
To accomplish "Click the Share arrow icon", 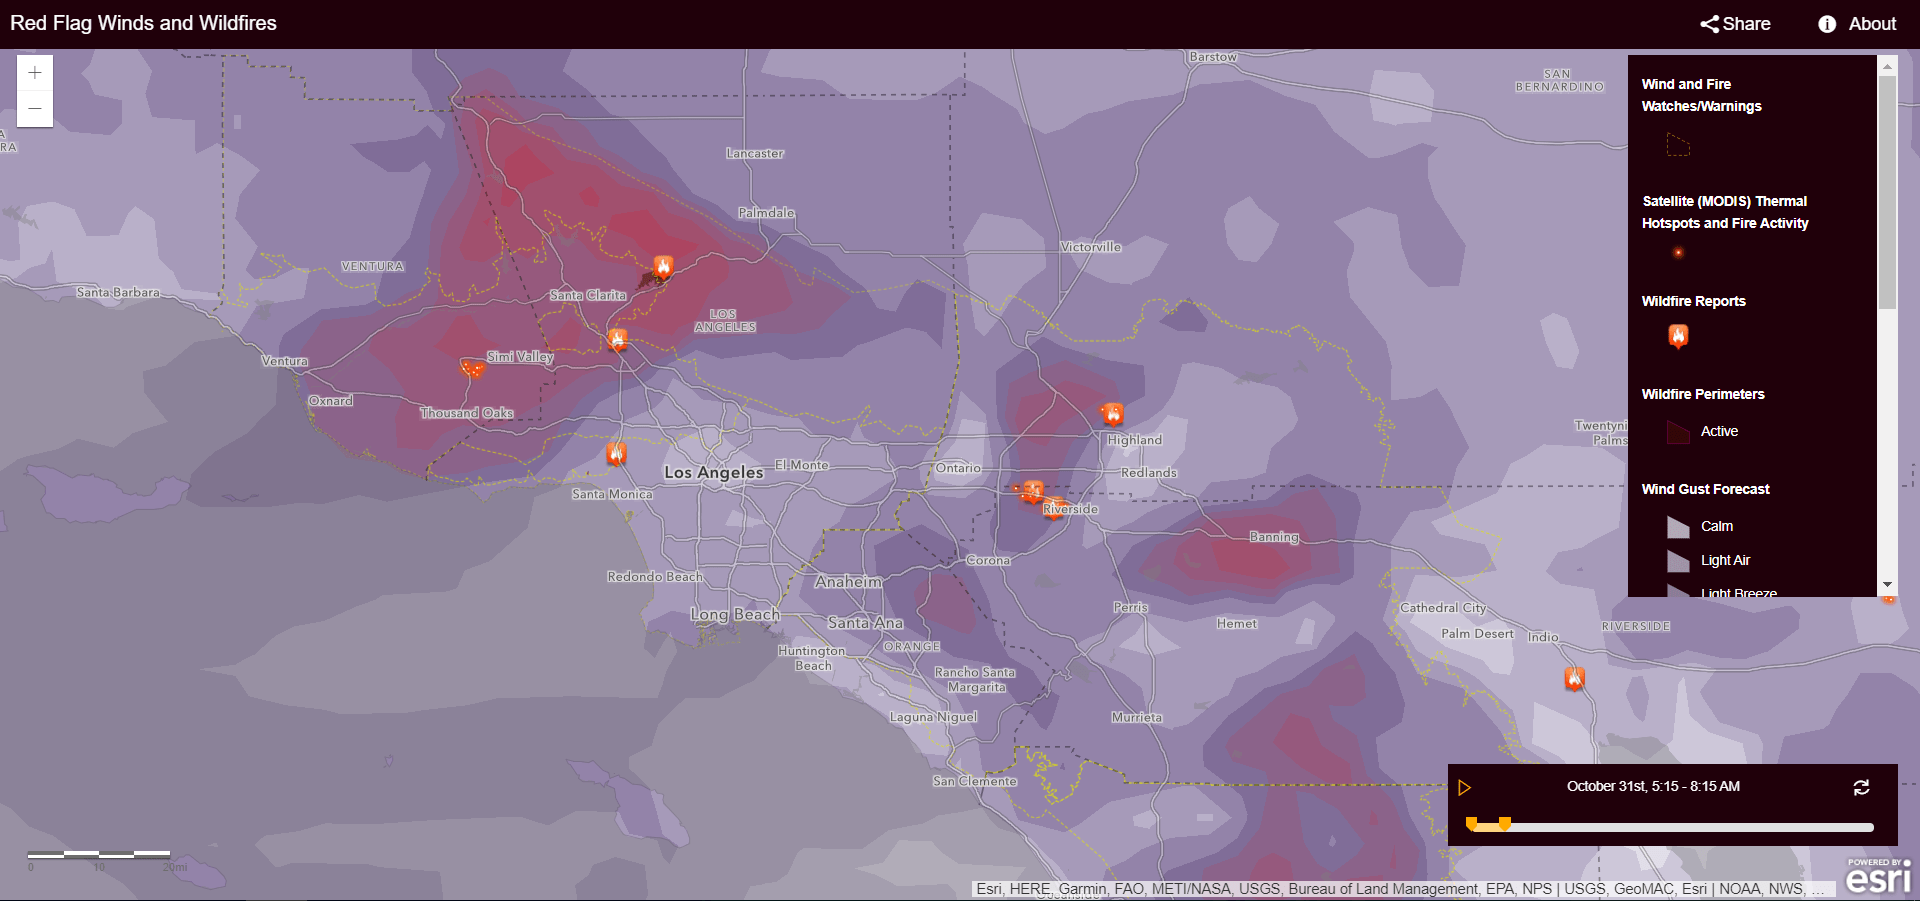I will 1710,24.
